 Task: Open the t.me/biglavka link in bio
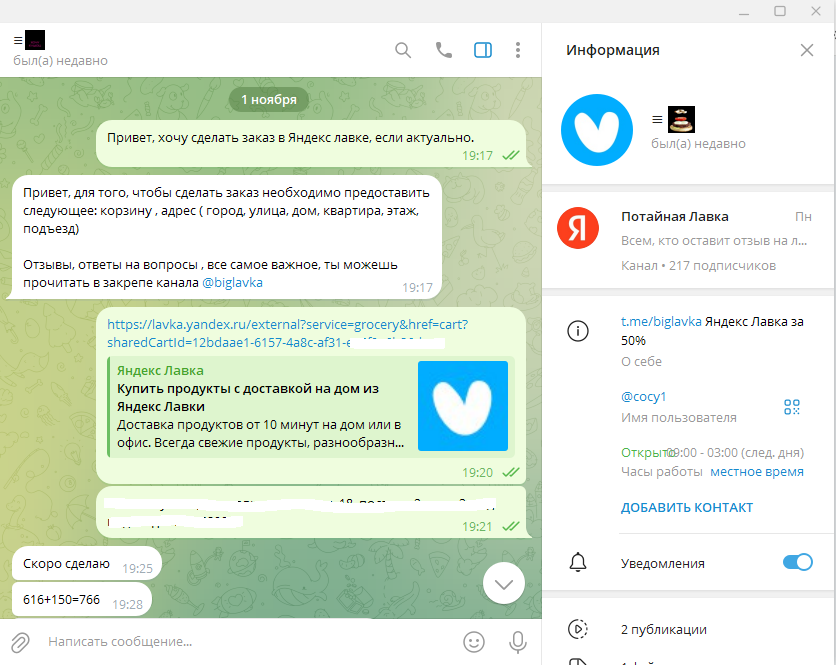tap(661, 322)
